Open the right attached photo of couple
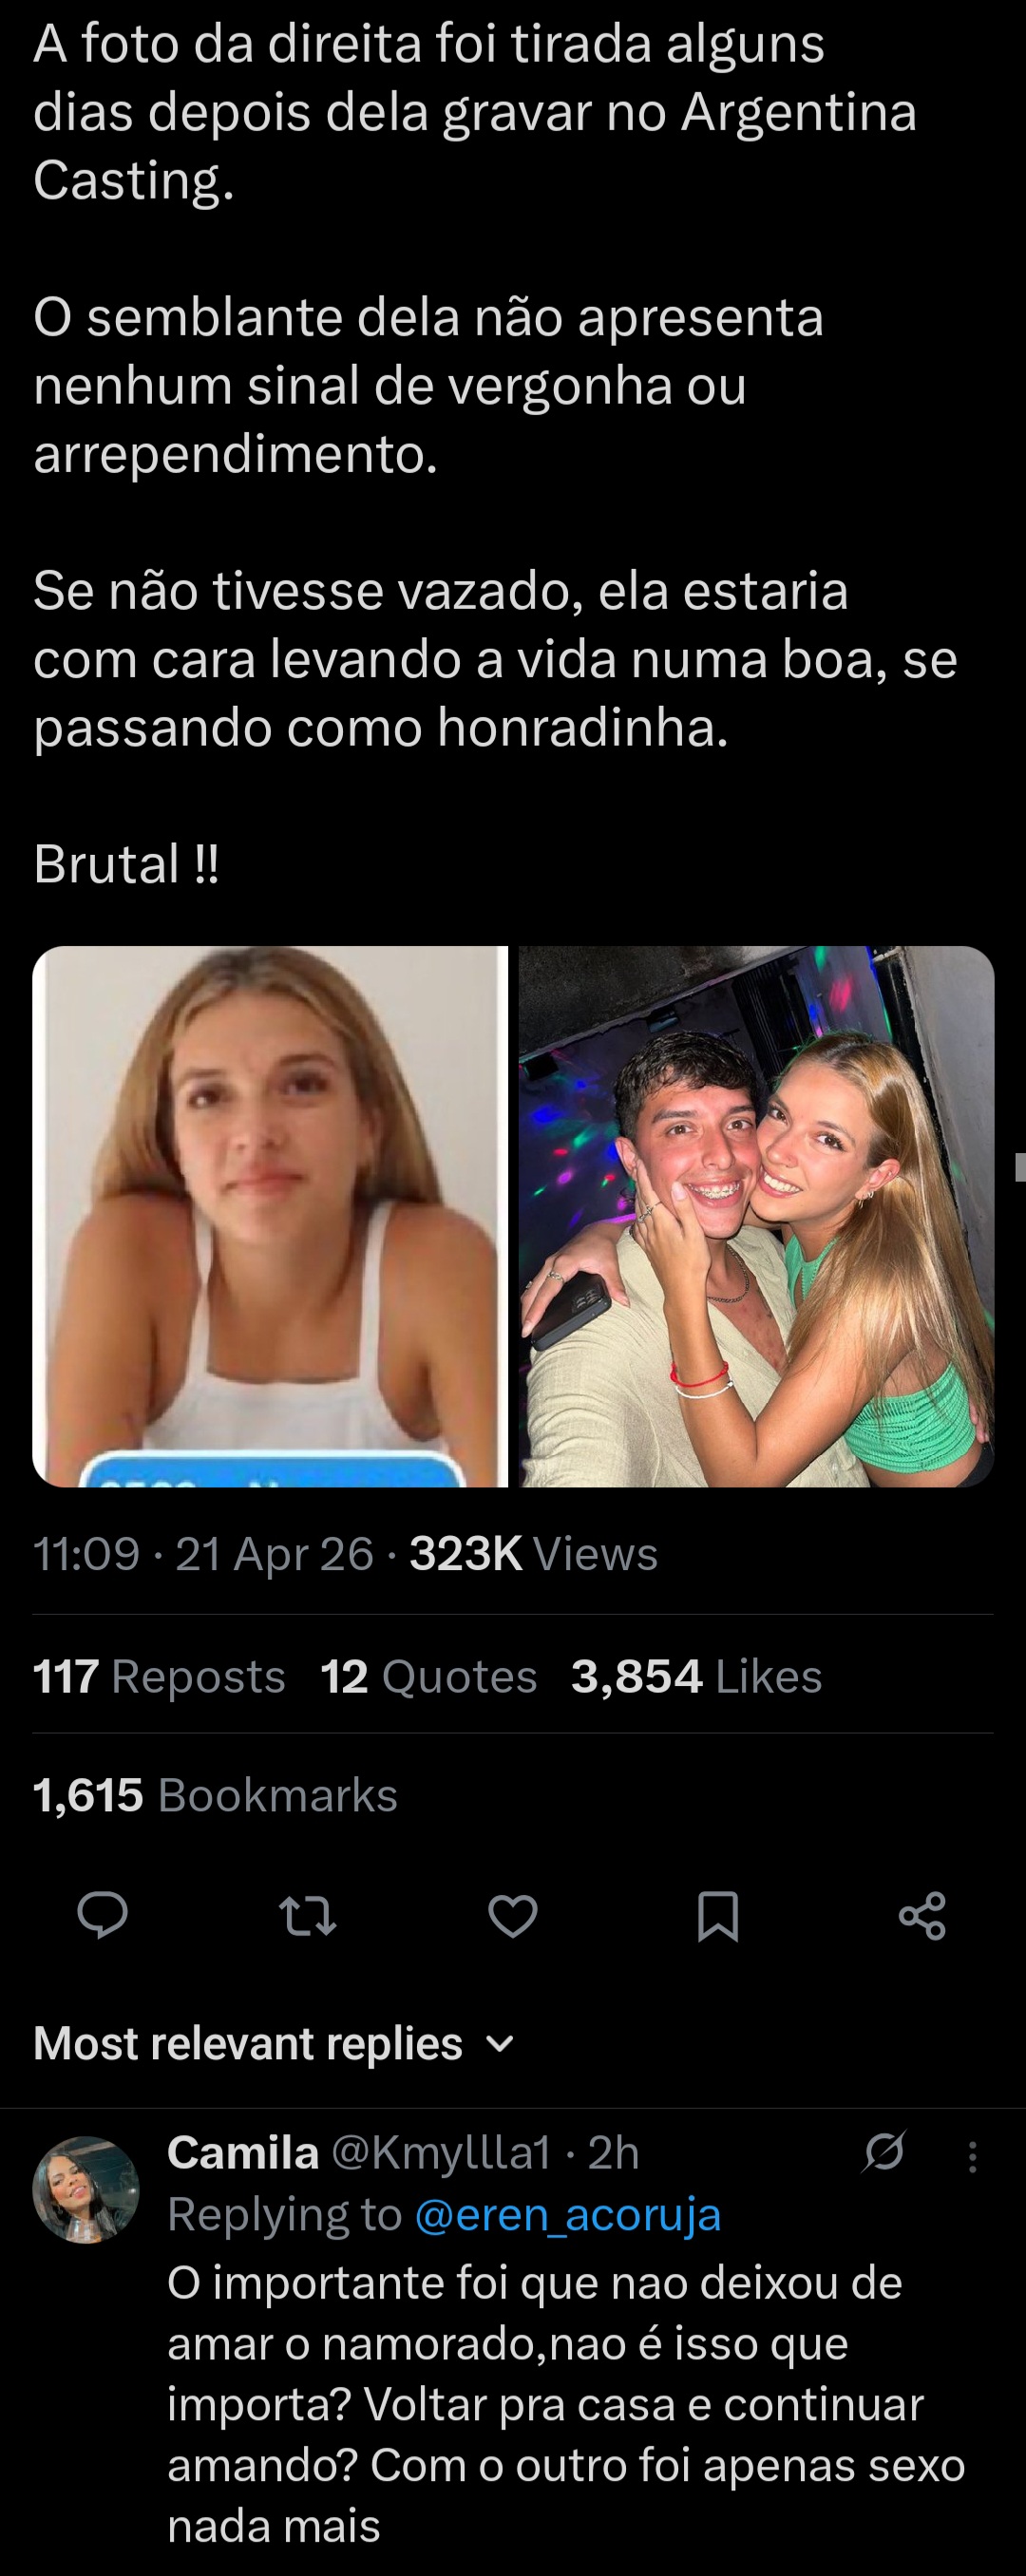The image size is (1026, 2576). click(x=756, y=1216)
